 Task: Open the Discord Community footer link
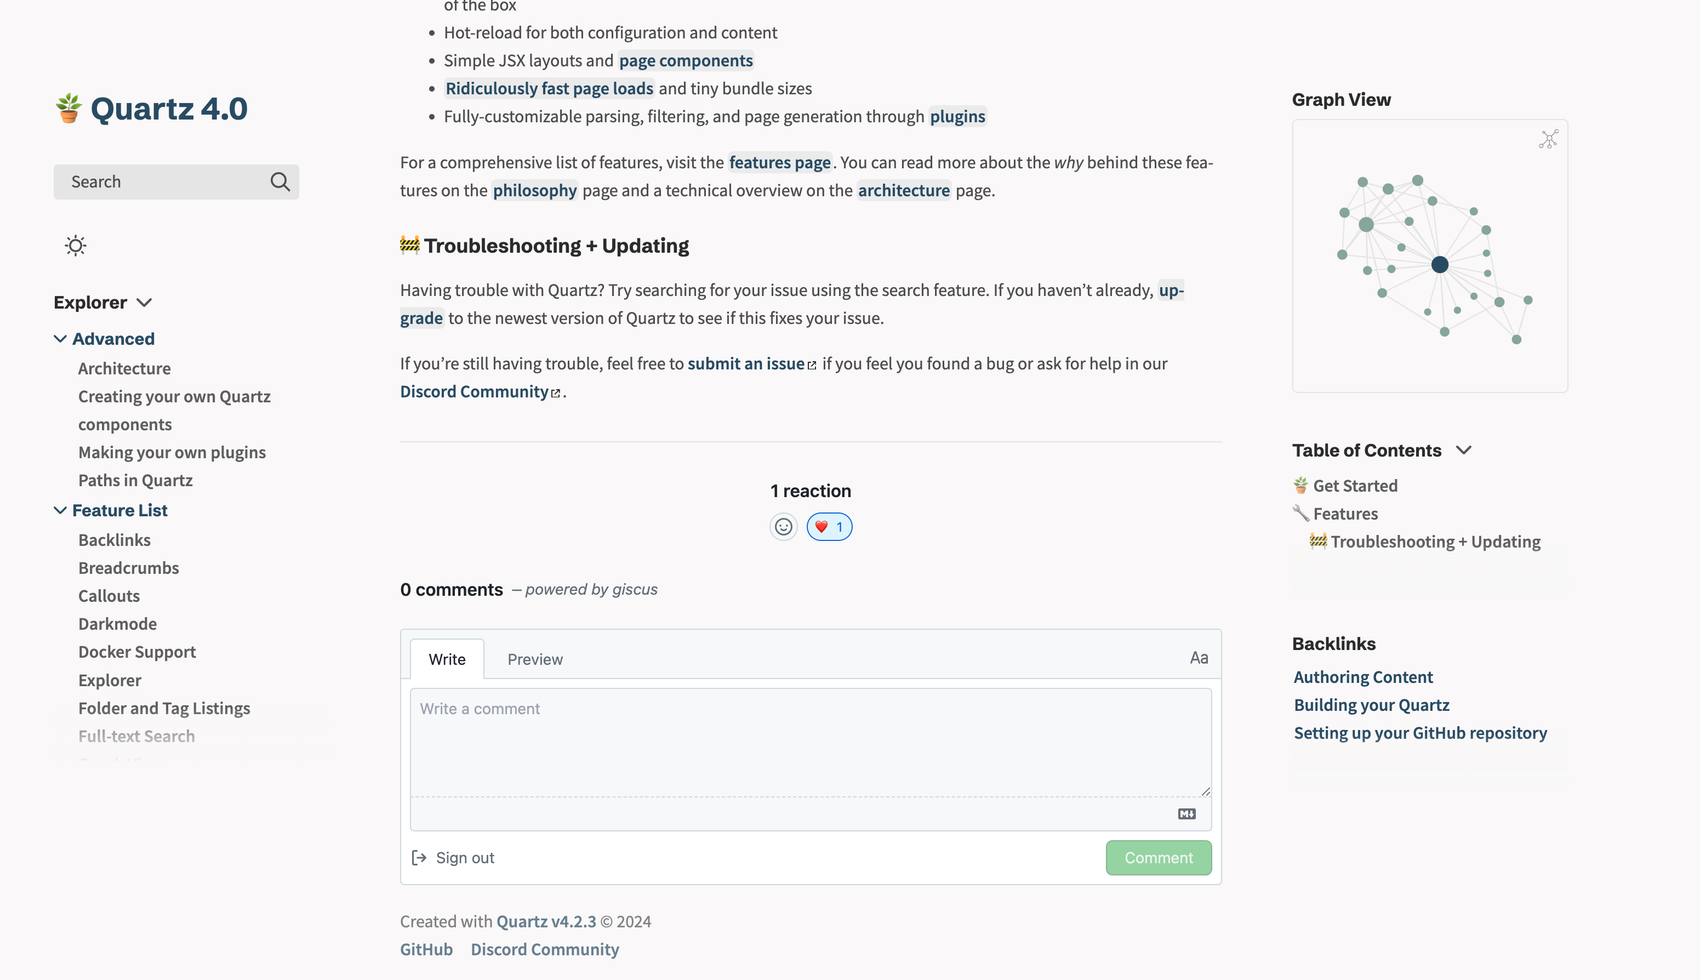pos(545,950)
